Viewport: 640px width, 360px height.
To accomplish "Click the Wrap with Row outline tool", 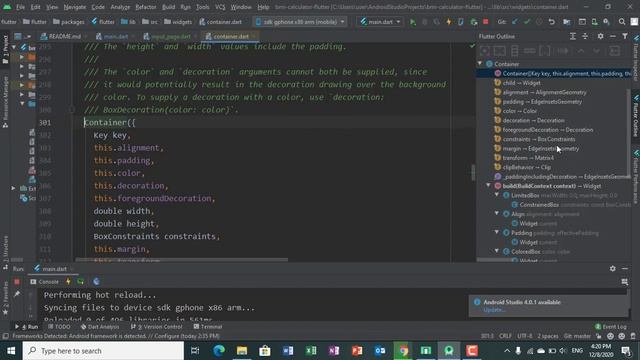I will [529, 51].
